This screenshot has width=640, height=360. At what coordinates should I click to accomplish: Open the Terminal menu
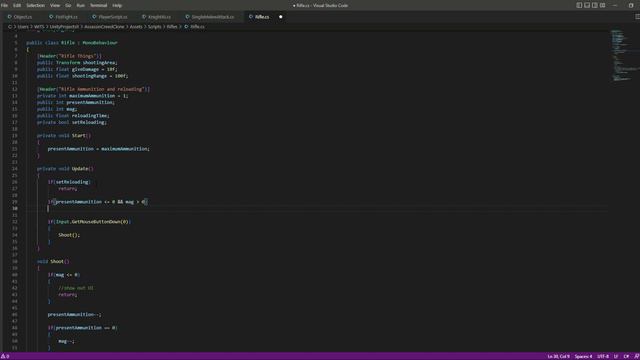(x=98, y=5)
